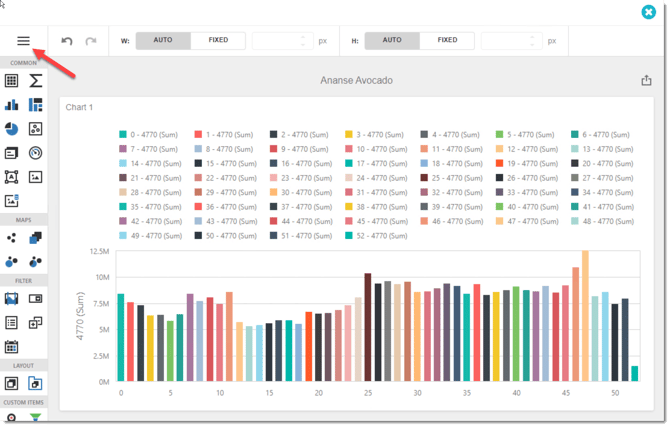Screen dimensions: 670x427
Task: Click the MAPS toolbox section header
Action: (24, 220)
